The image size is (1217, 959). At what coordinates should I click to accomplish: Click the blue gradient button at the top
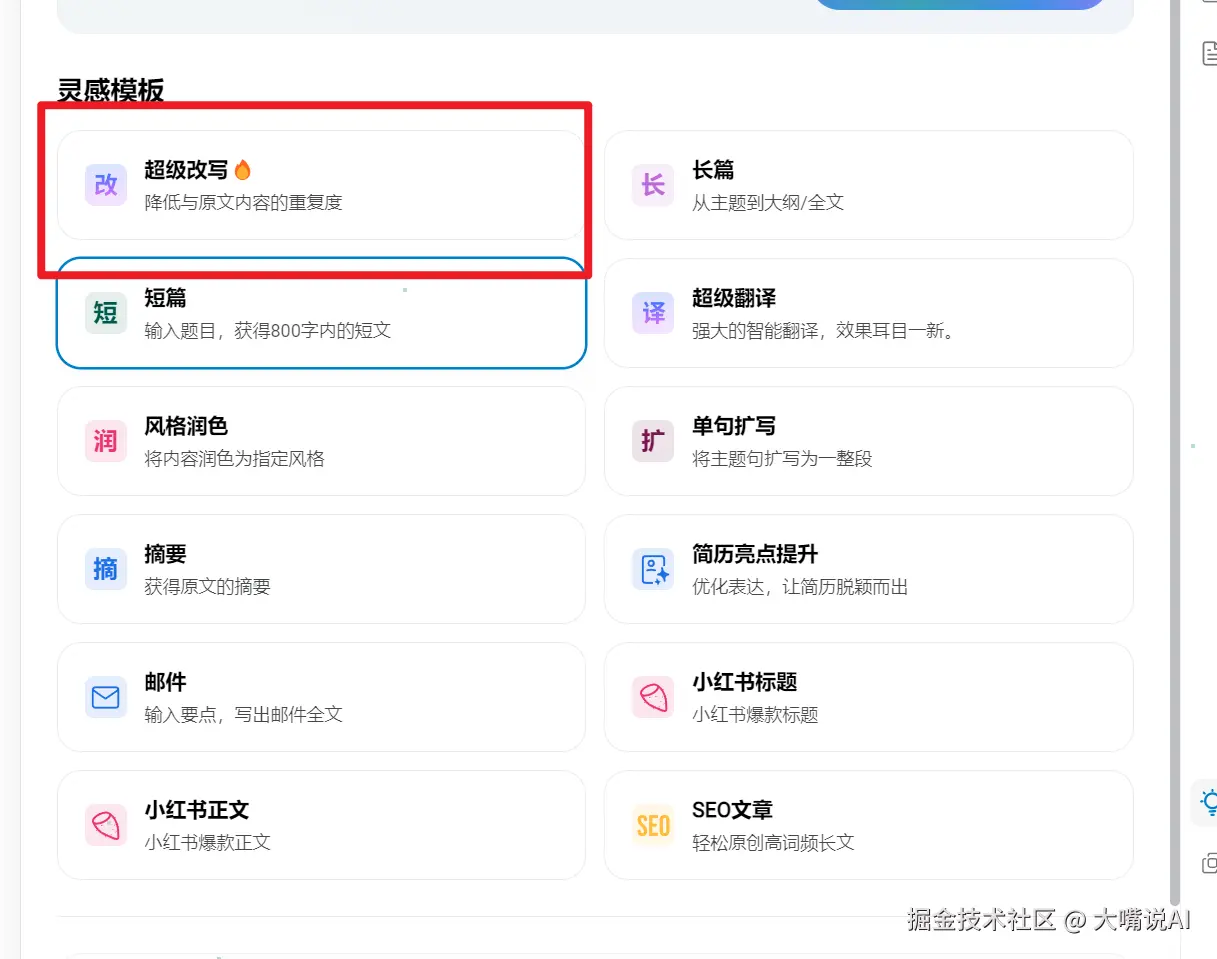[x=960, y=4]
